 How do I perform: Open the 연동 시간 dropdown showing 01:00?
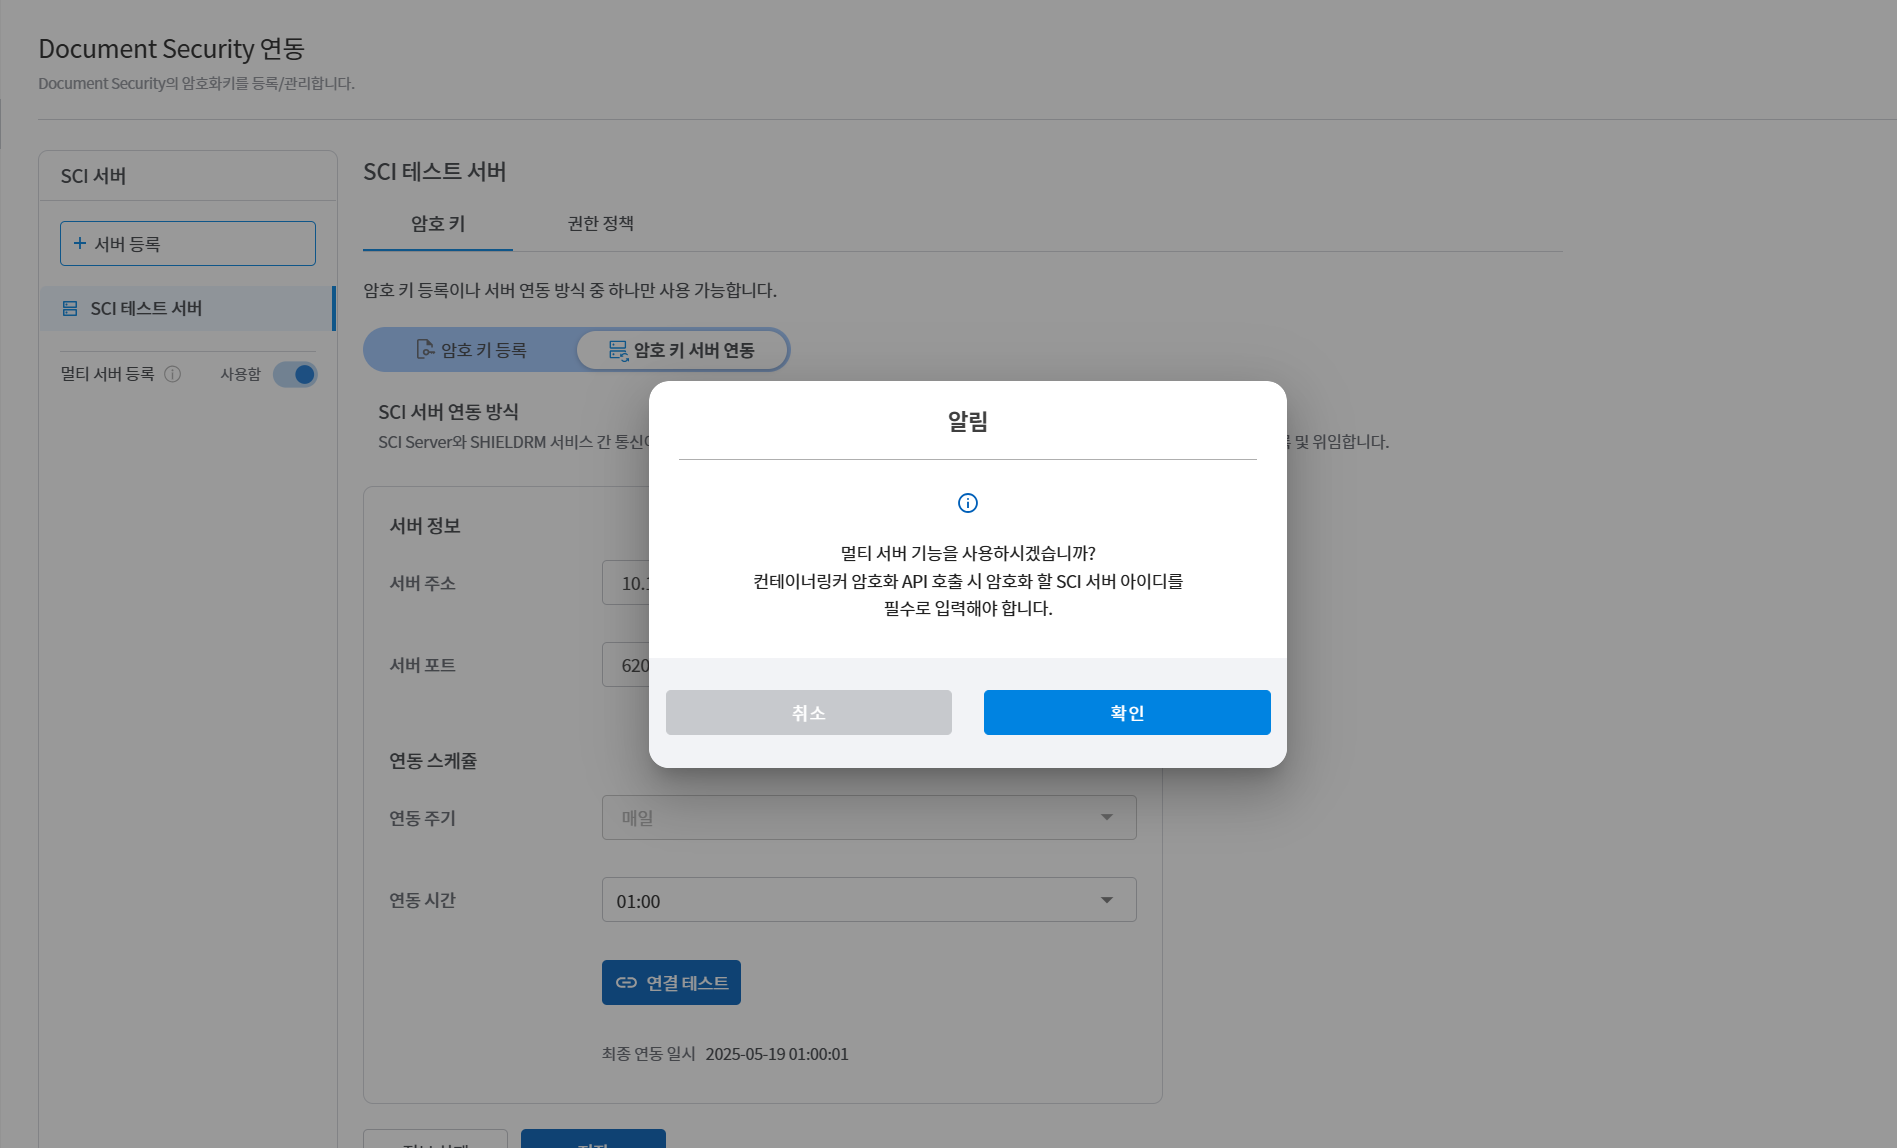click(869, 900)
